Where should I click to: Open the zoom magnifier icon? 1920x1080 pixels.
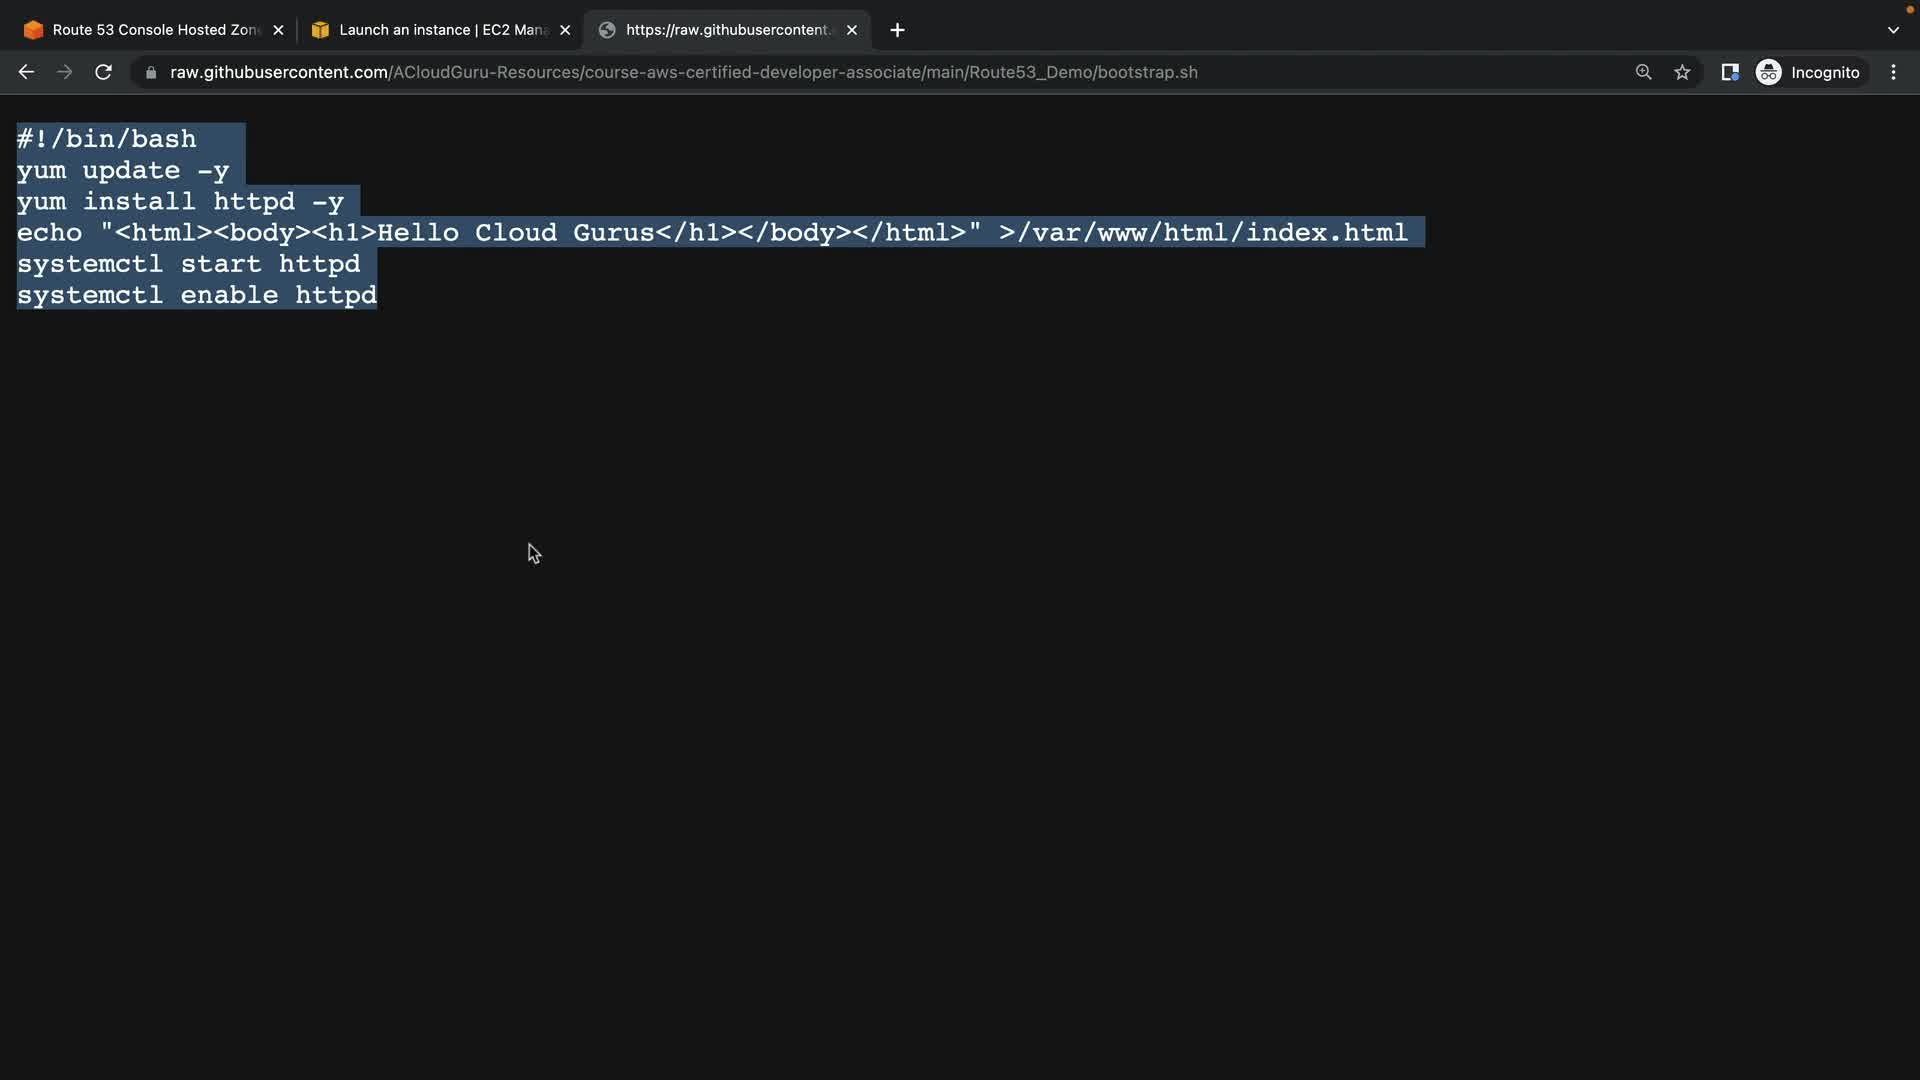(x=1643, y=72)
